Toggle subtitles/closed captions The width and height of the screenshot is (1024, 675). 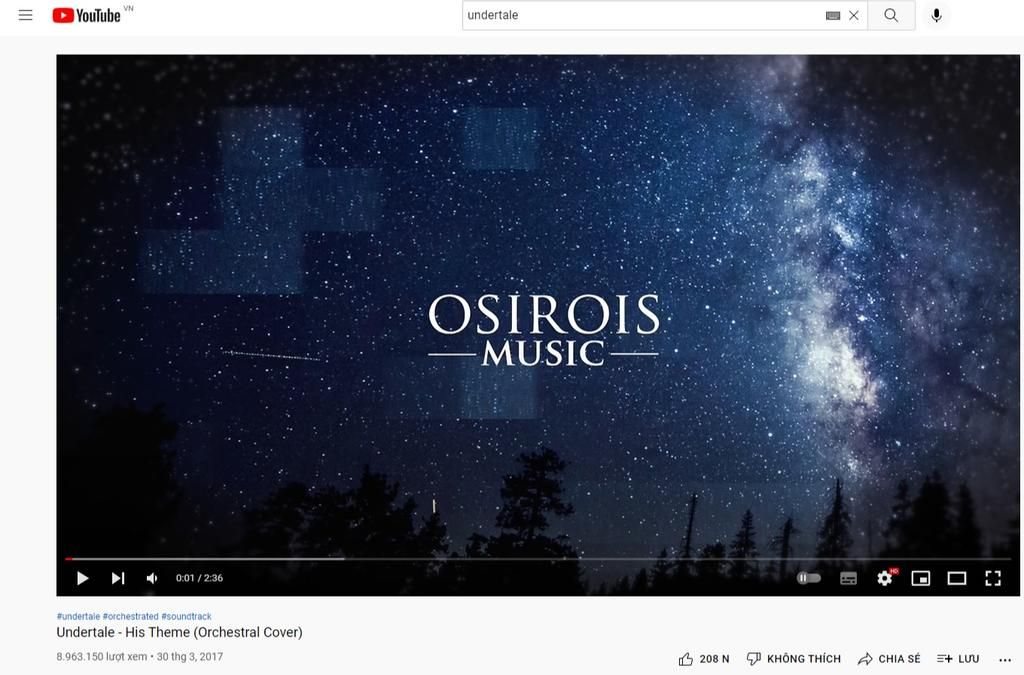[848, 578]
